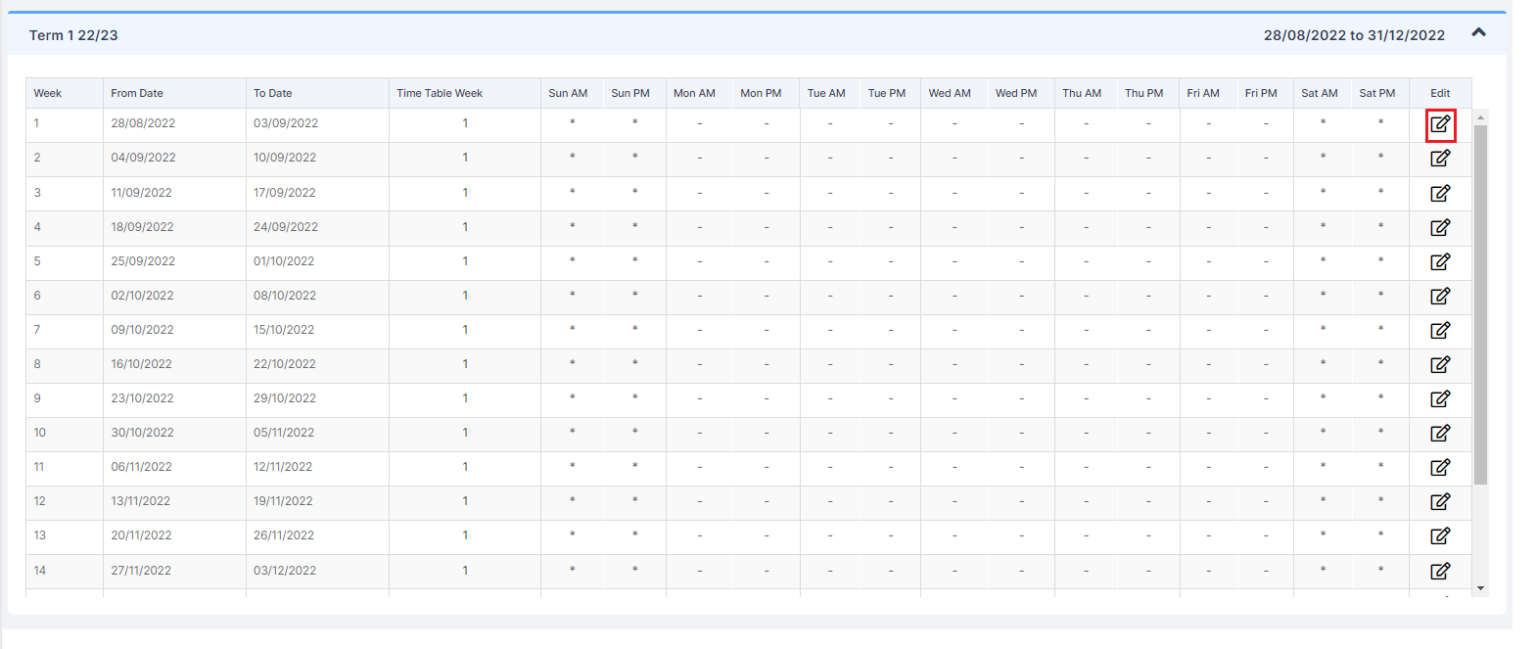This screenshot has height=649, width=1536.
Task: Edit the timetable for week 1
Action: coord(1440,122)
